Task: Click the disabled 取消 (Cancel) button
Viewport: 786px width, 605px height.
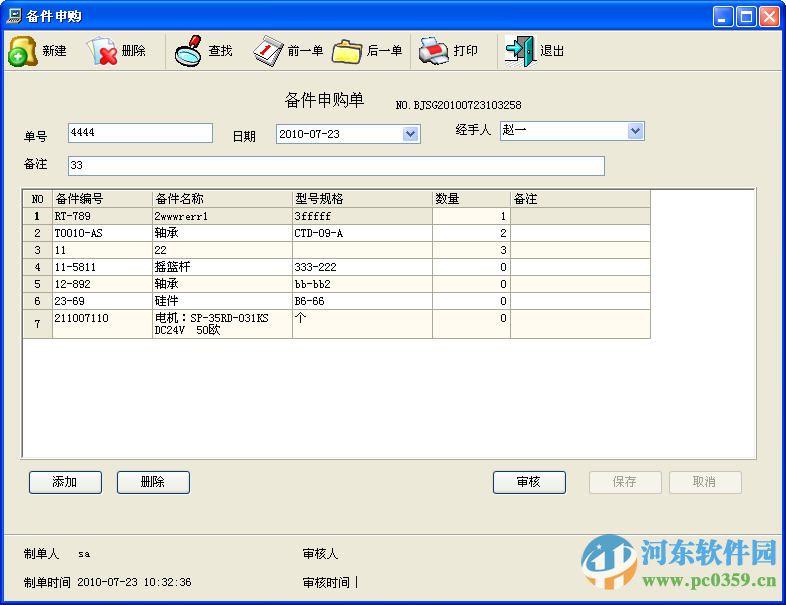Action: (705, 482)
